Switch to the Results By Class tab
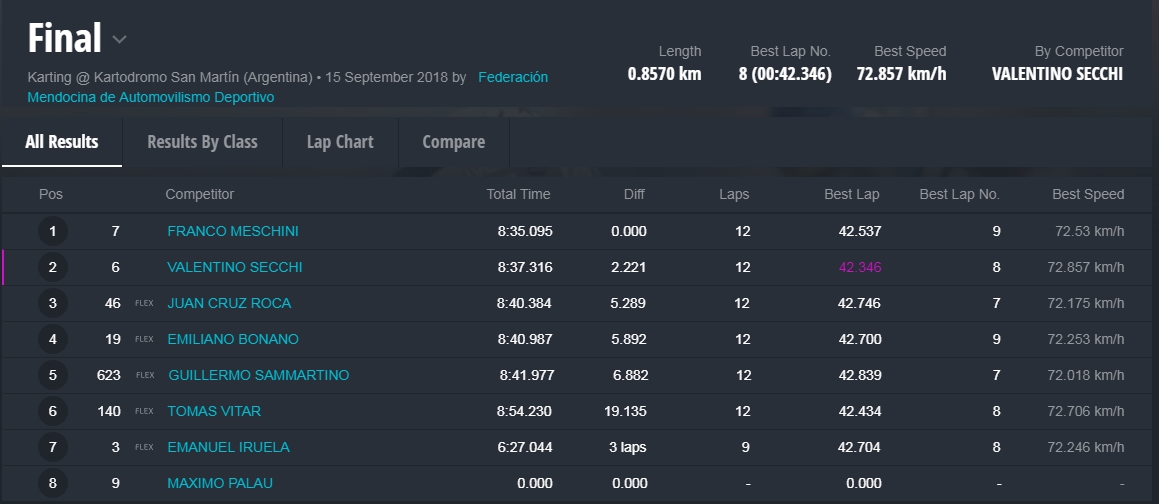The height and width of the screenshot is (504, 1159). [x=202, y=142]
